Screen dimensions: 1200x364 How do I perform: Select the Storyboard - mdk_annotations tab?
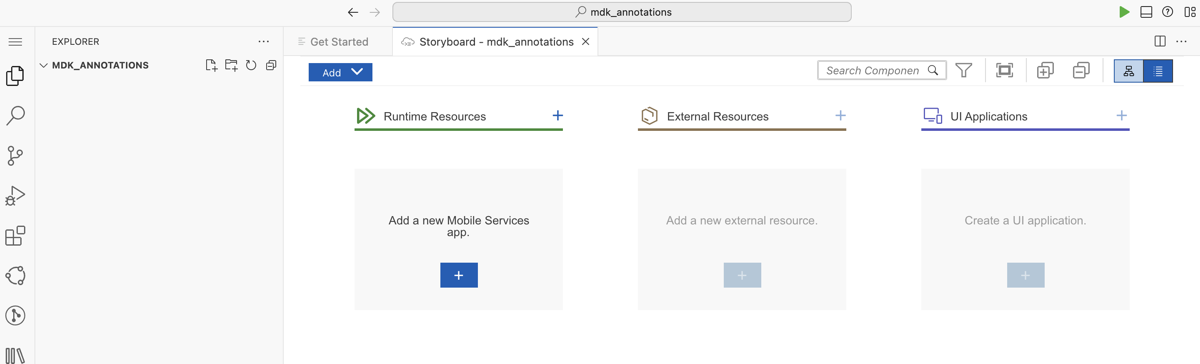[x=496, y=42]
